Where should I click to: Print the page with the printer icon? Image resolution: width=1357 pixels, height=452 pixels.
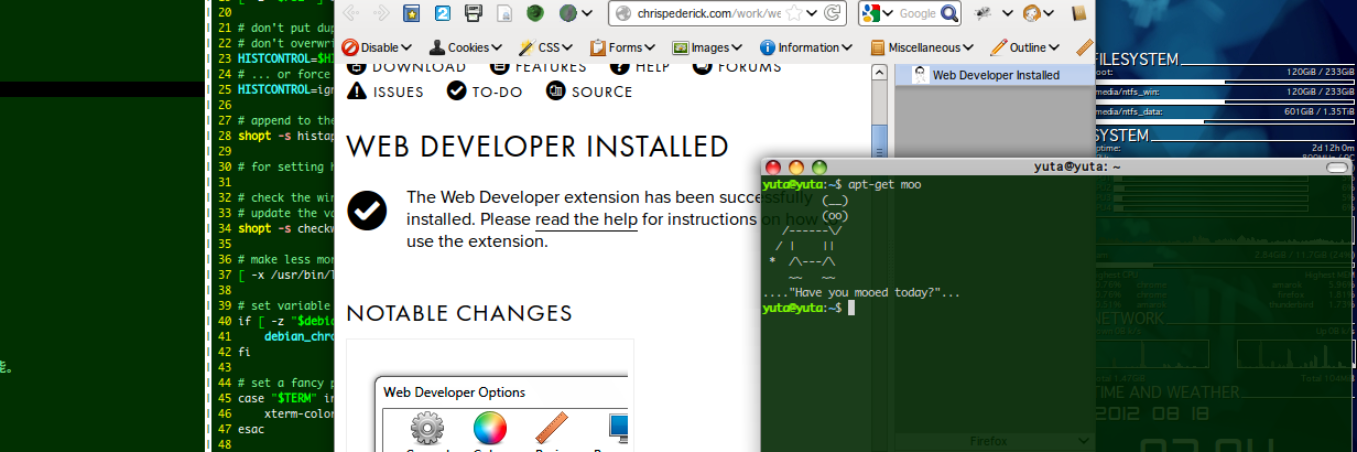pos(474,13)
